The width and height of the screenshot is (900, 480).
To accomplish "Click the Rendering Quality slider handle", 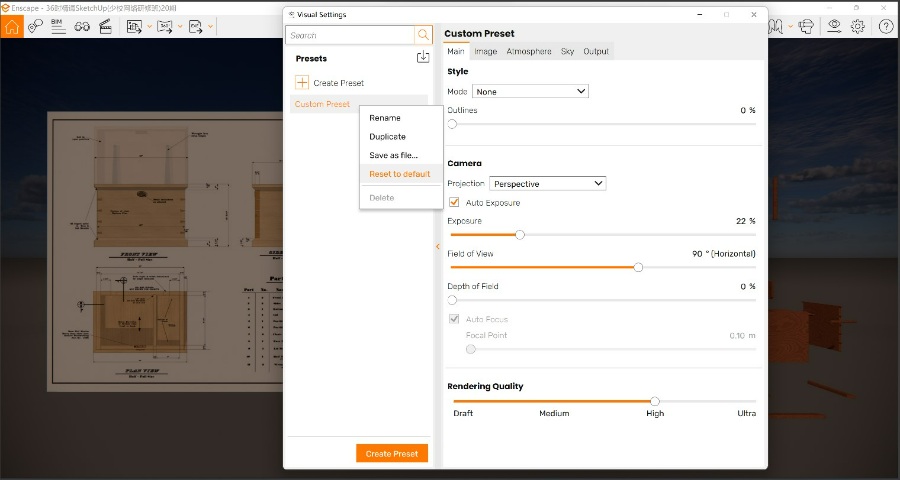I will click(655, 401).
